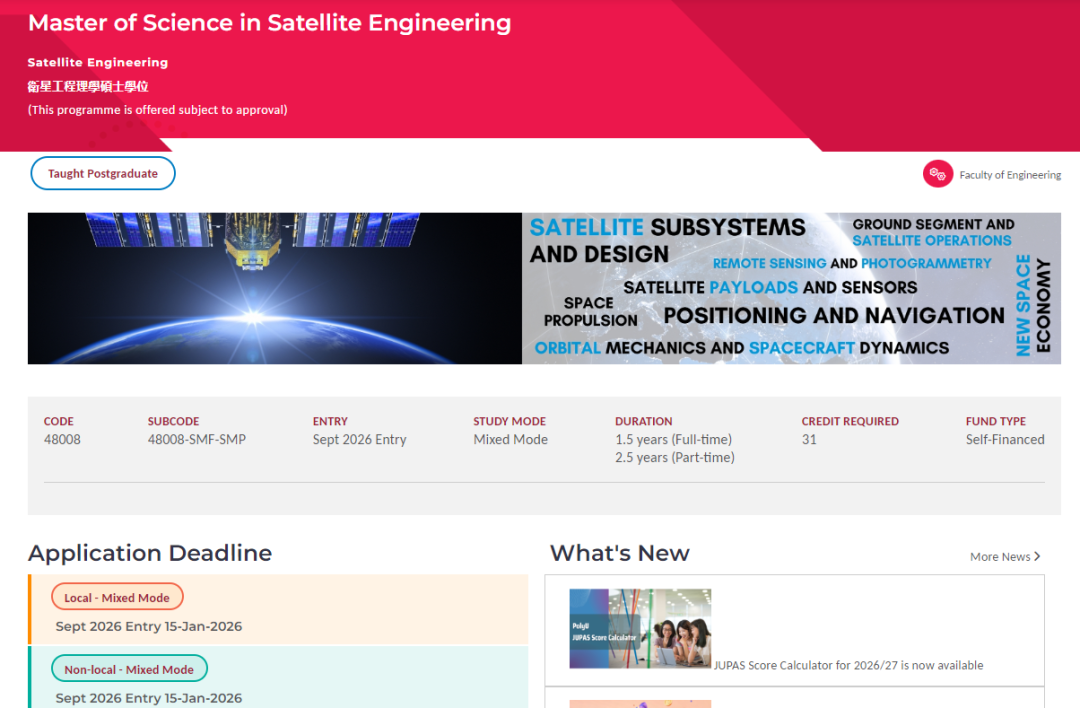Click the main title 'Master of Science in Satellite Engineering'

pos(270,23)
